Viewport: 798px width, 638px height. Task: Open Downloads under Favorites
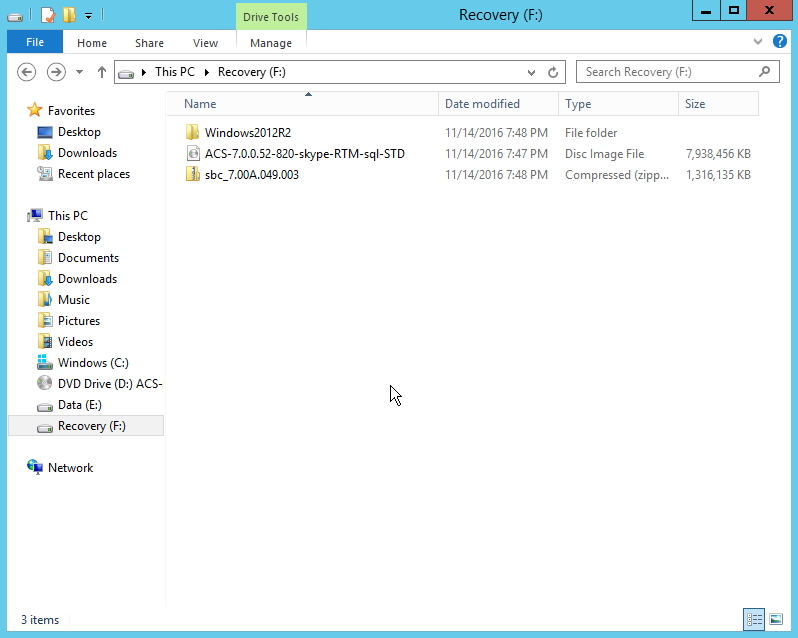click(x=88, y=153)
